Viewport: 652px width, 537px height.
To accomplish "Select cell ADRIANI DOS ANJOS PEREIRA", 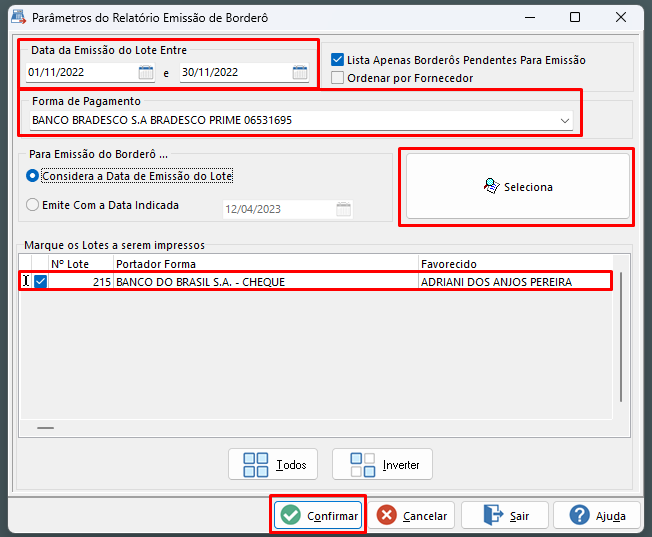I will tap(515, 282).
